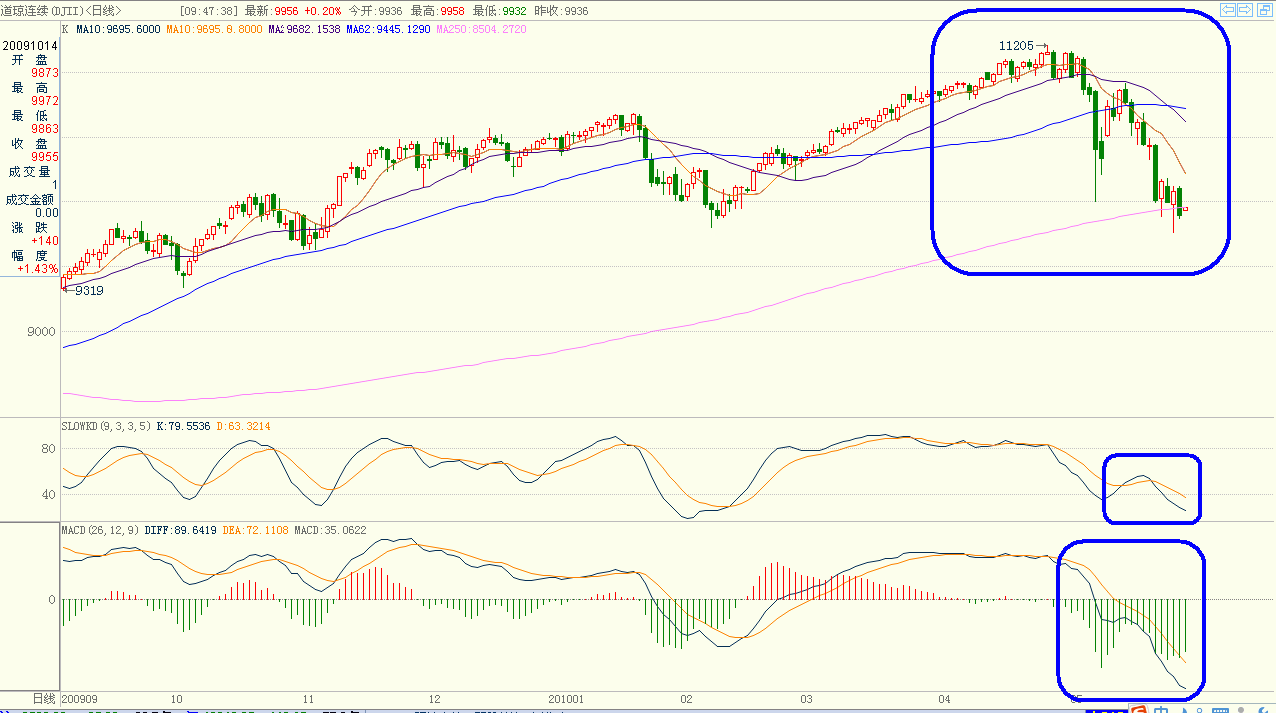Click the K:79.5536 stochastic value
The height and width of the screenshot is (713, 1276).
[184, 426]
